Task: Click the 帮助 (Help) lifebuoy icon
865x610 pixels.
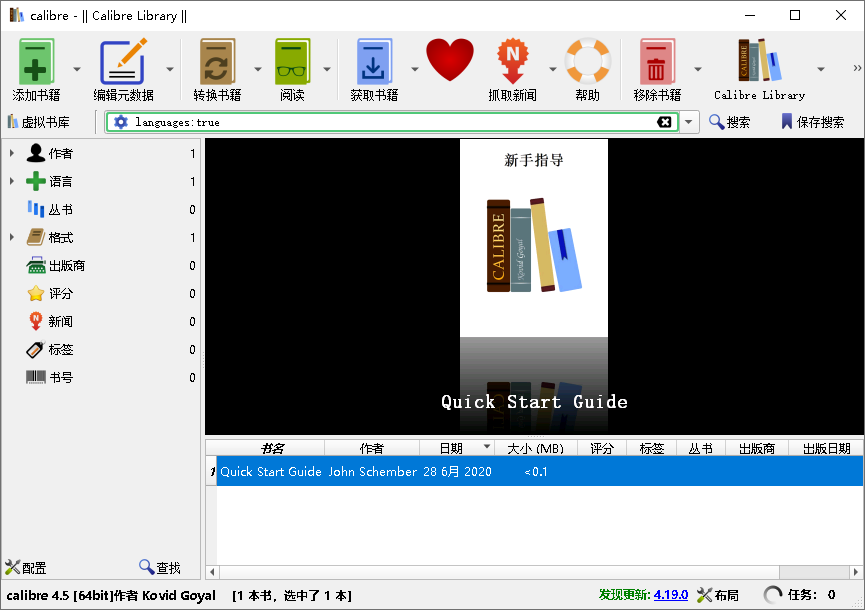Action: tap(587, 62)
